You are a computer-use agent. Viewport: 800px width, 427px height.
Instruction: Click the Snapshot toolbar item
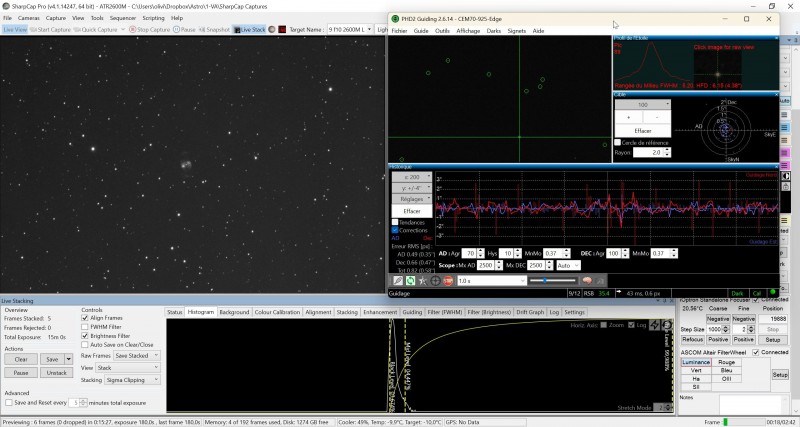214,30
